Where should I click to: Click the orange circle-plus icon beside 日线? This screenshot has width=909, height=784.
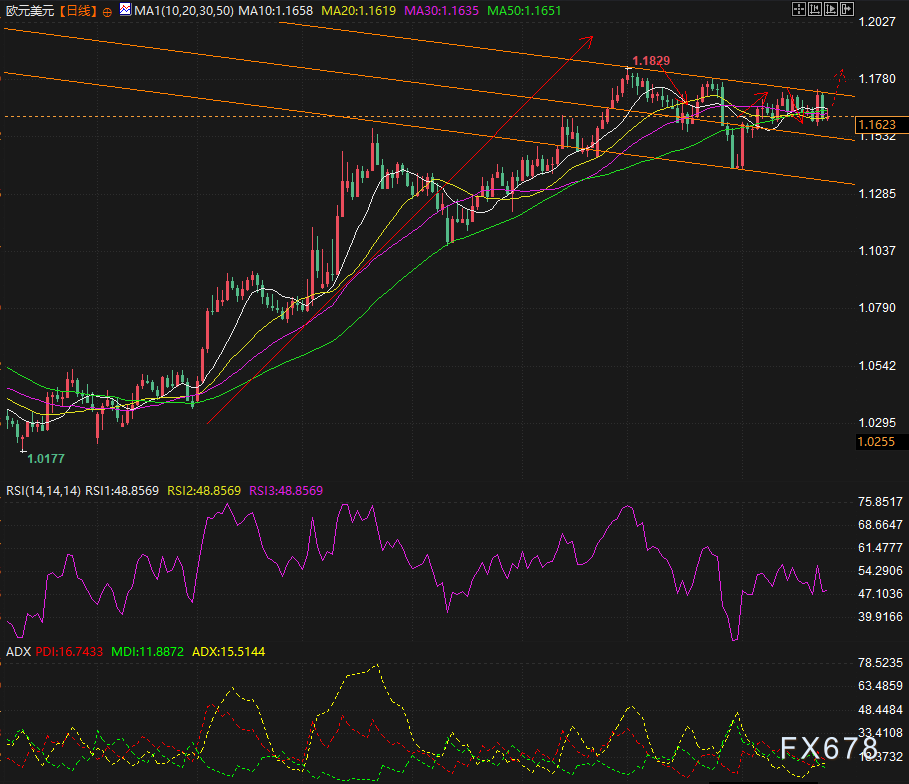(107, 11)
